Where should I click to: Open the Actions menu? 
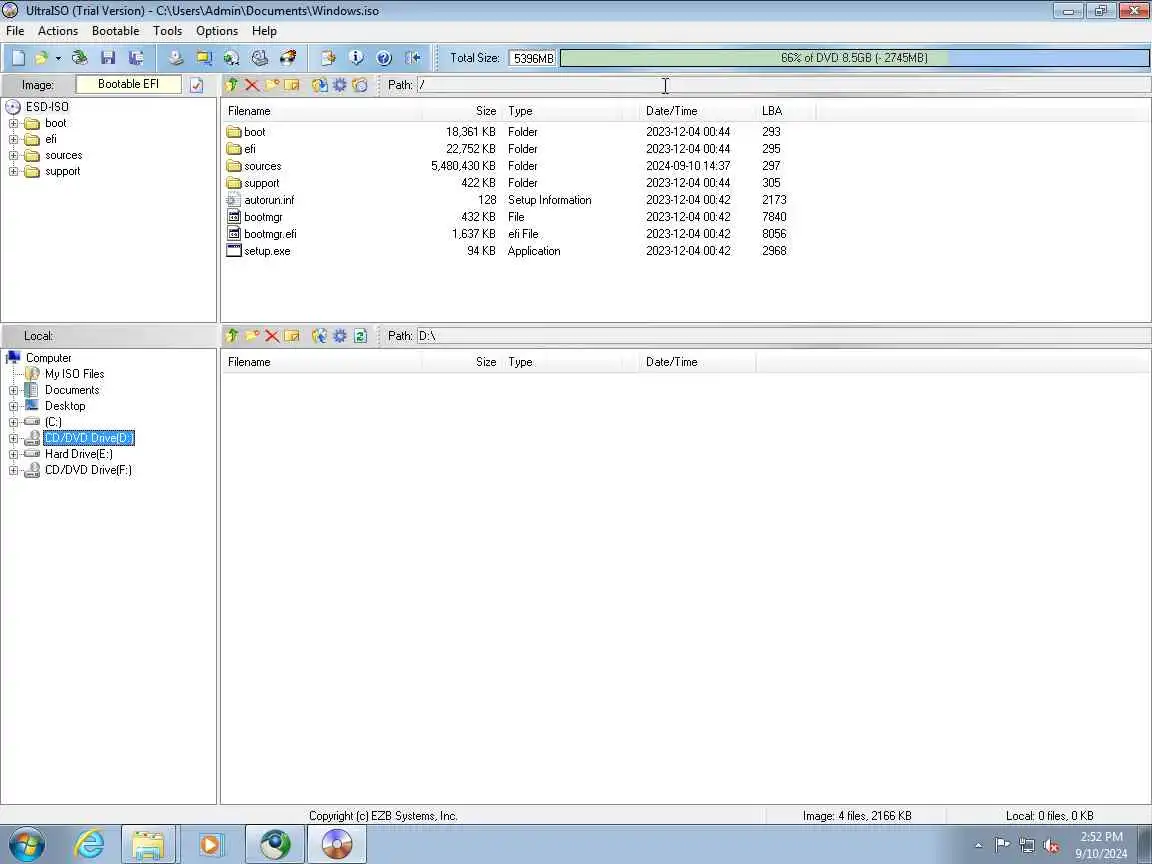[58, 31]
